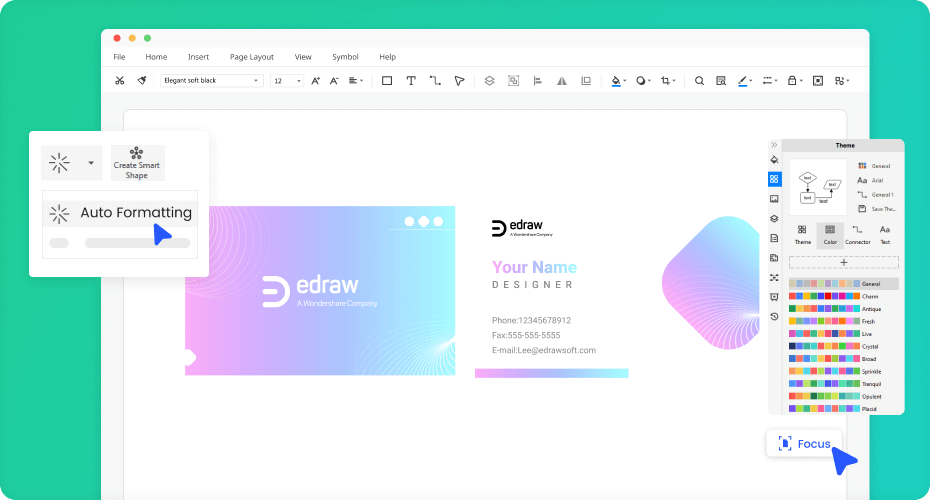Open the font size 12 dropdown
Image resolution: width=930 pixels, height=500 pixels.
pos(286,81)
